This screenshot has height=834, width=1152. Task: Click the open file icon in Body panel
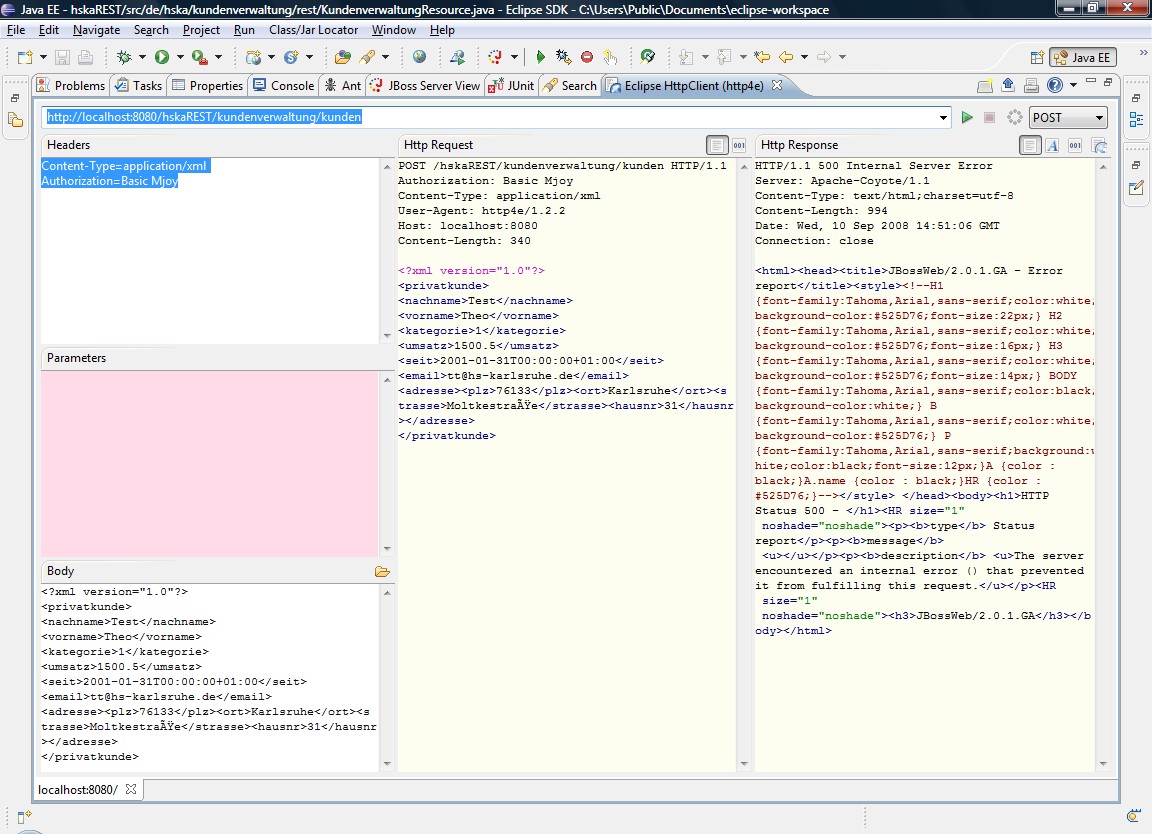click(x=381, y=572)
